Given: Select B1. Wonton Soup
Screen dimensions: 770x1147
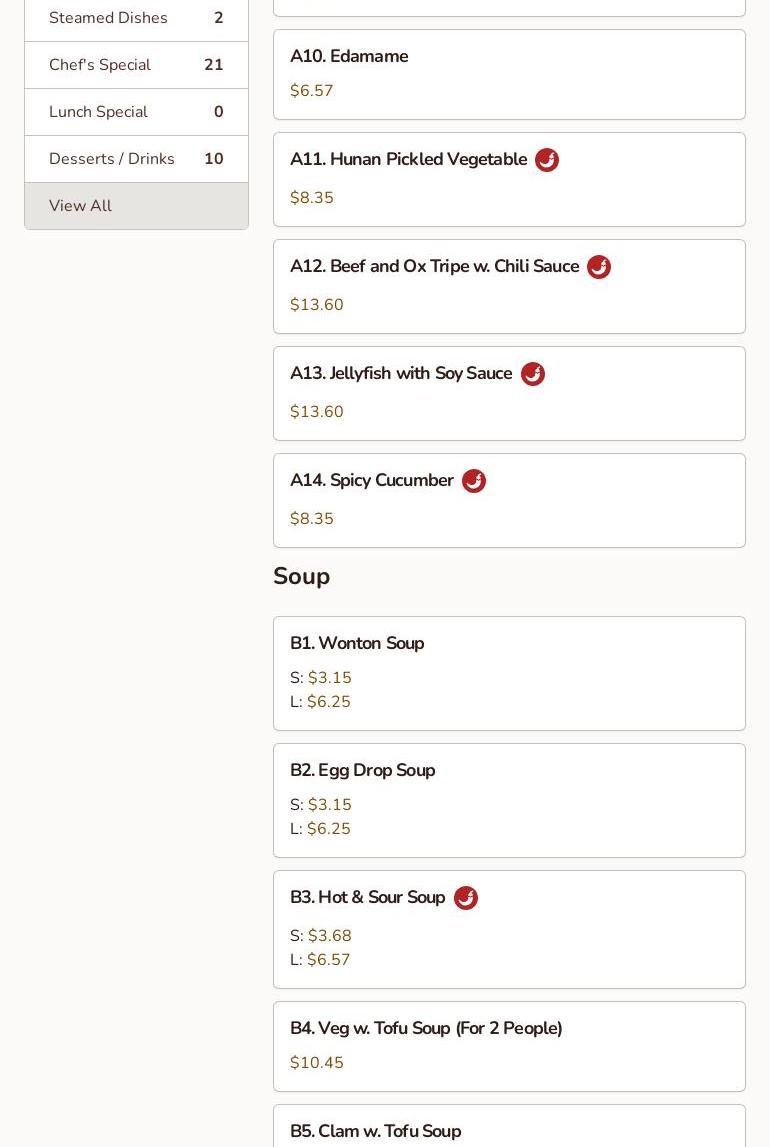Looking at the screenshot, I should 509,673.
